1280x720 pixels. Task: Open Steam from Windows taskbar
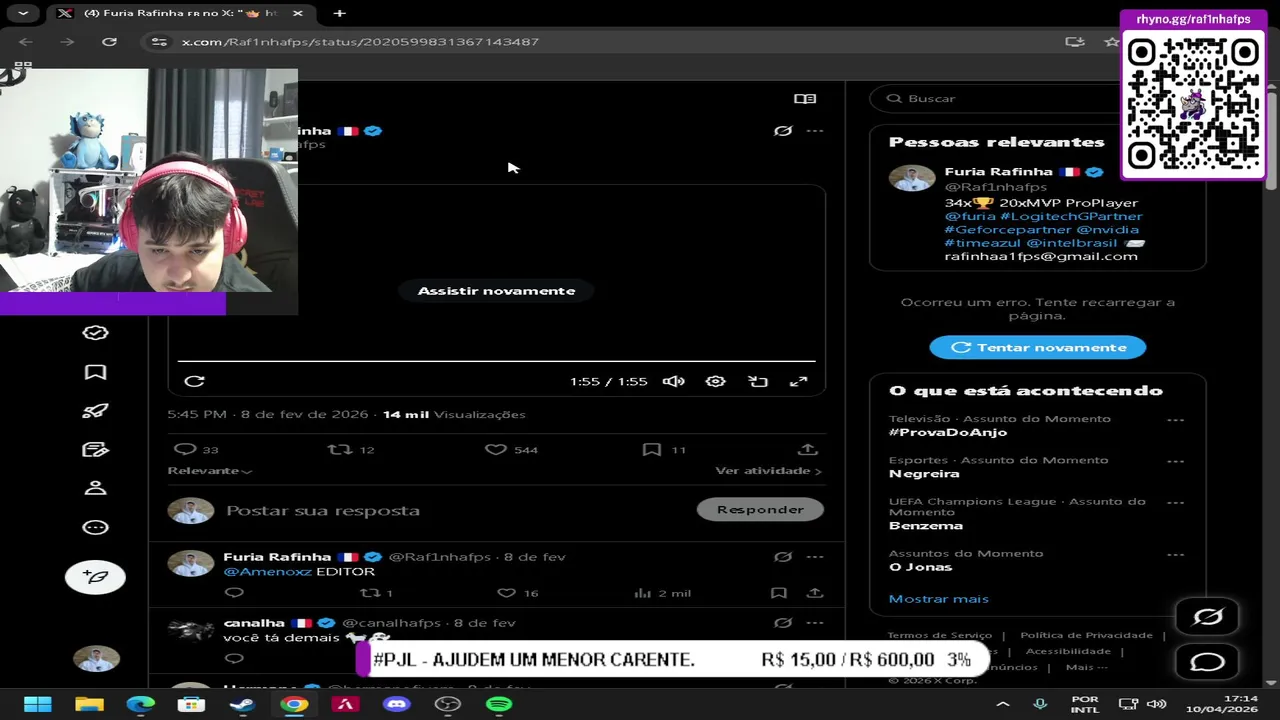(242, 705)
